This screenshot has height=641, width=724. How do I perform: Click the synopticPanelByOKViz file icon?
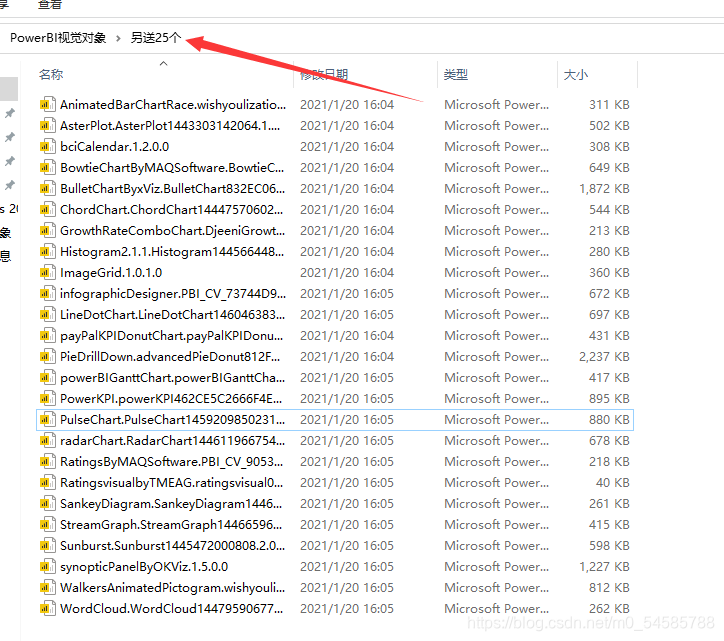48,567
